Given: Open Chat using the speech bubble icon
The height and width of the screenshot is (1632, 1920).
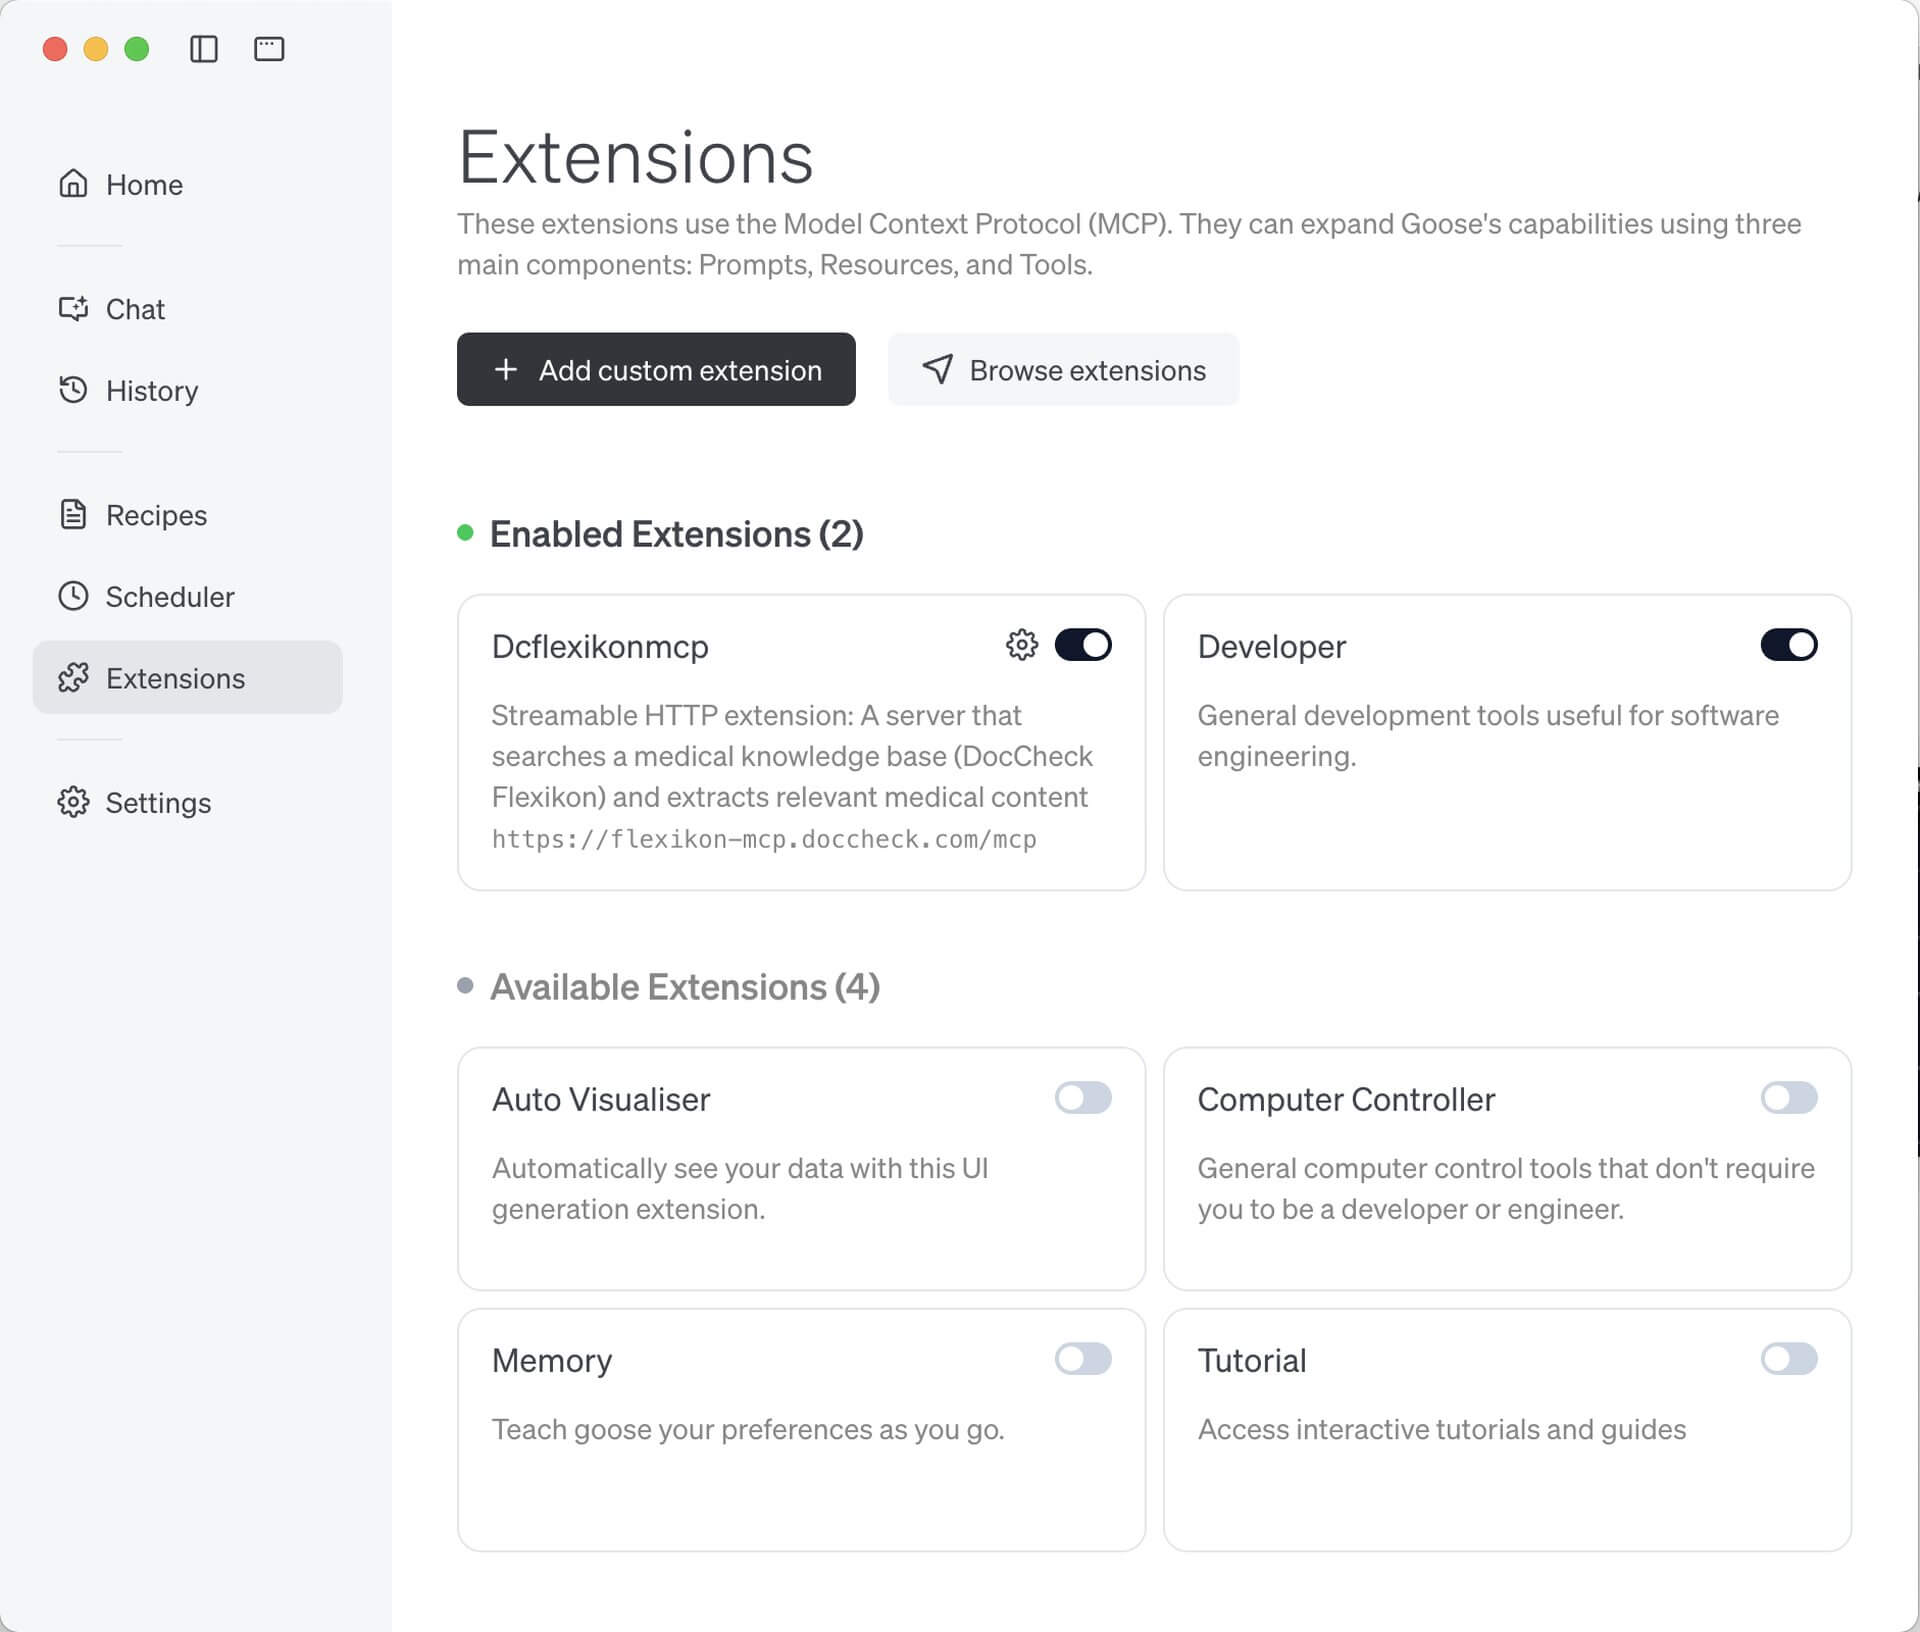Looking at the screenshot, I should (x=72, y=309).
